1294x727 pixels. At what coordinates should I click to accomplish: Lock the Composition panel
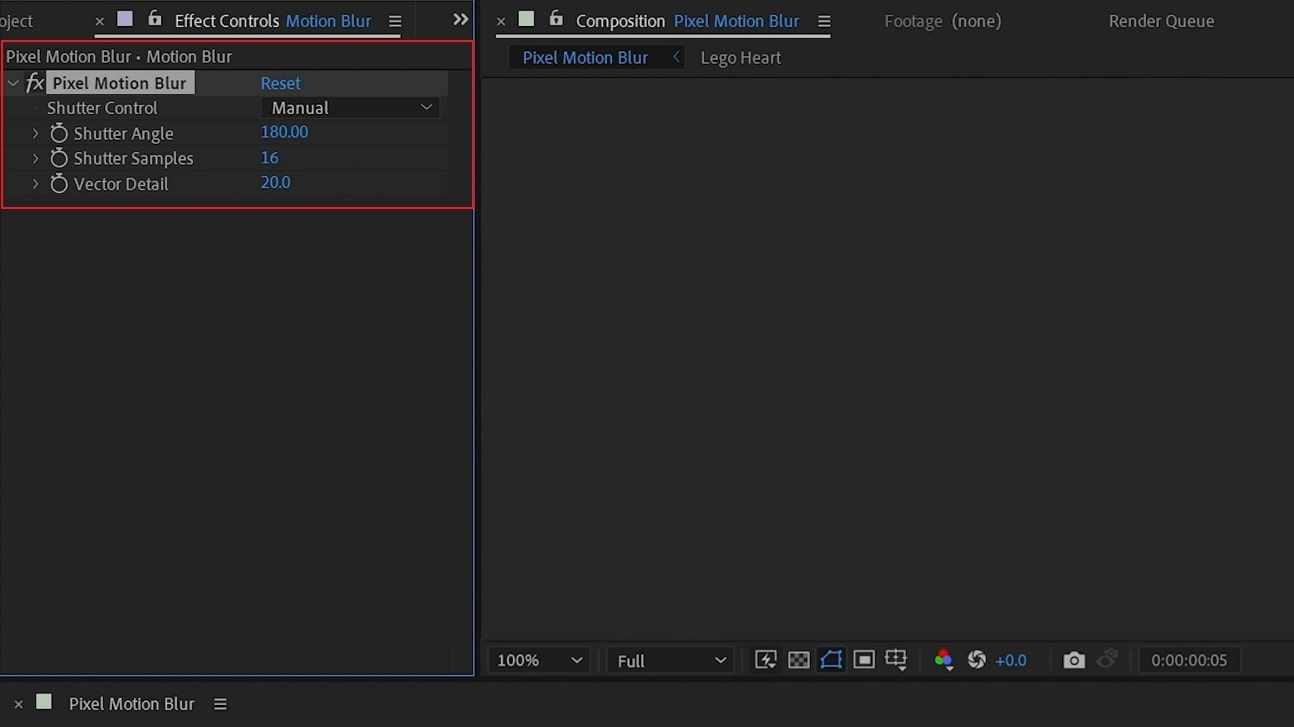(x=556, y=19)
